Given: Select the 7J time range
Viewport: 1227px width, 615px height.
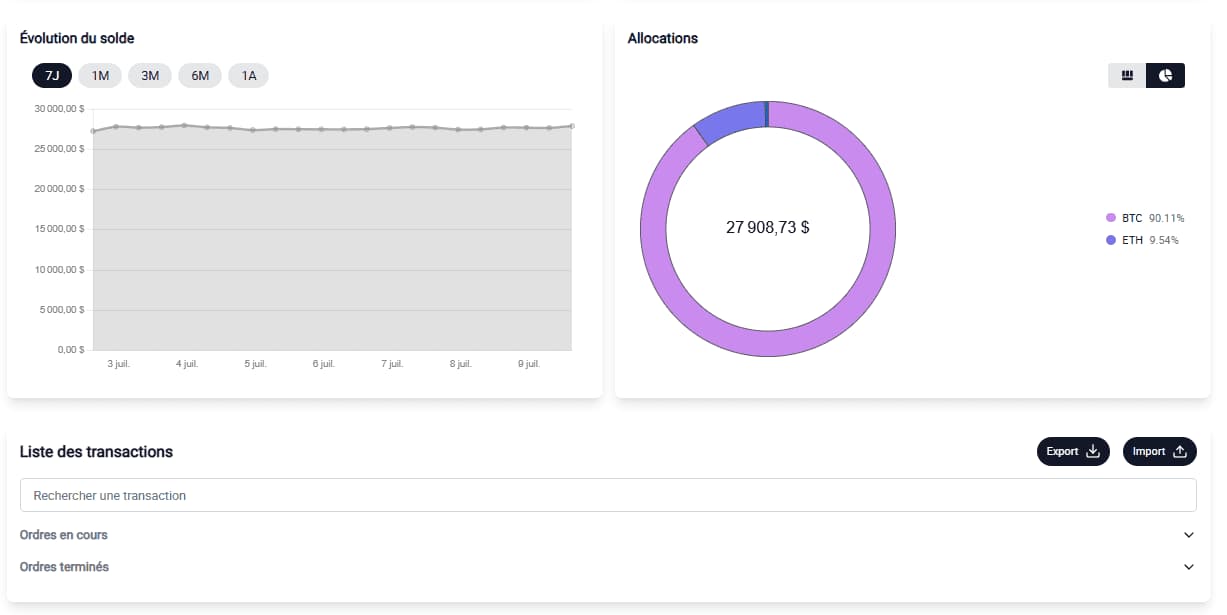Looking at the screenshot, I should pyautogui.click(x=52, y=76).
